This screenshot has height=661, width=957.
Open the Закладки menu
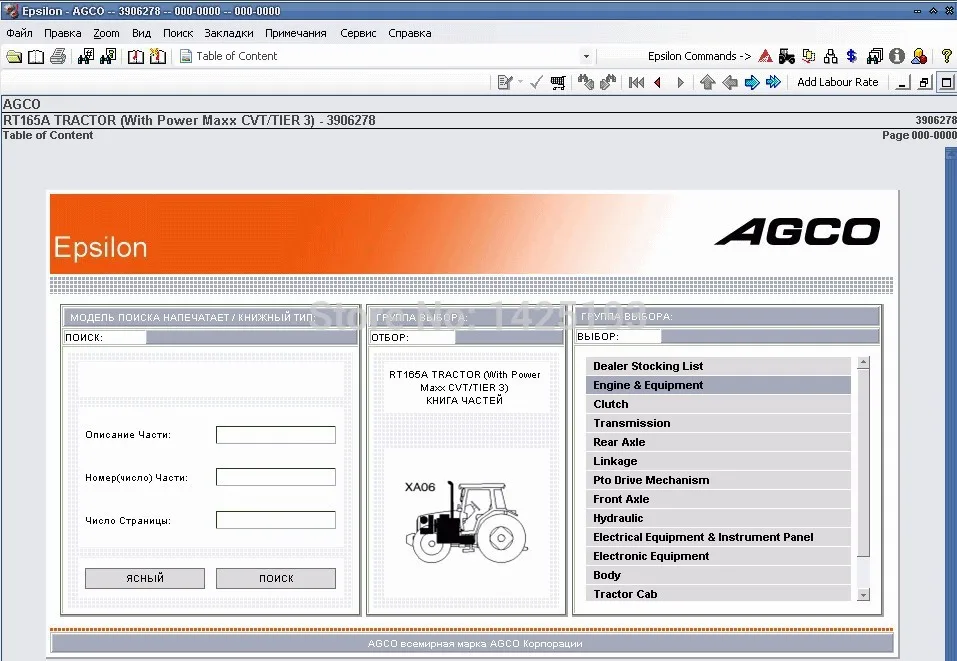point(228,32)
